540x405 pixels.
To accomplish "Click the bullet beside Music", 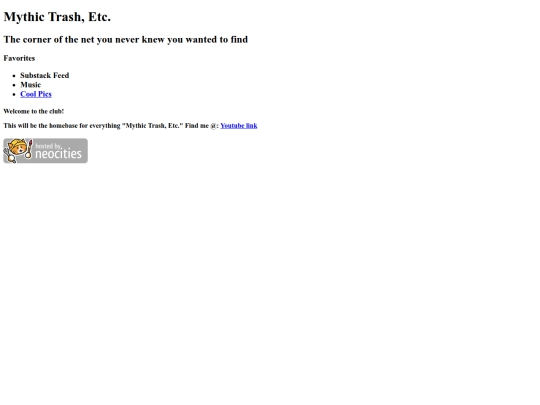I will pyautogui.click(x=14, y=85).
